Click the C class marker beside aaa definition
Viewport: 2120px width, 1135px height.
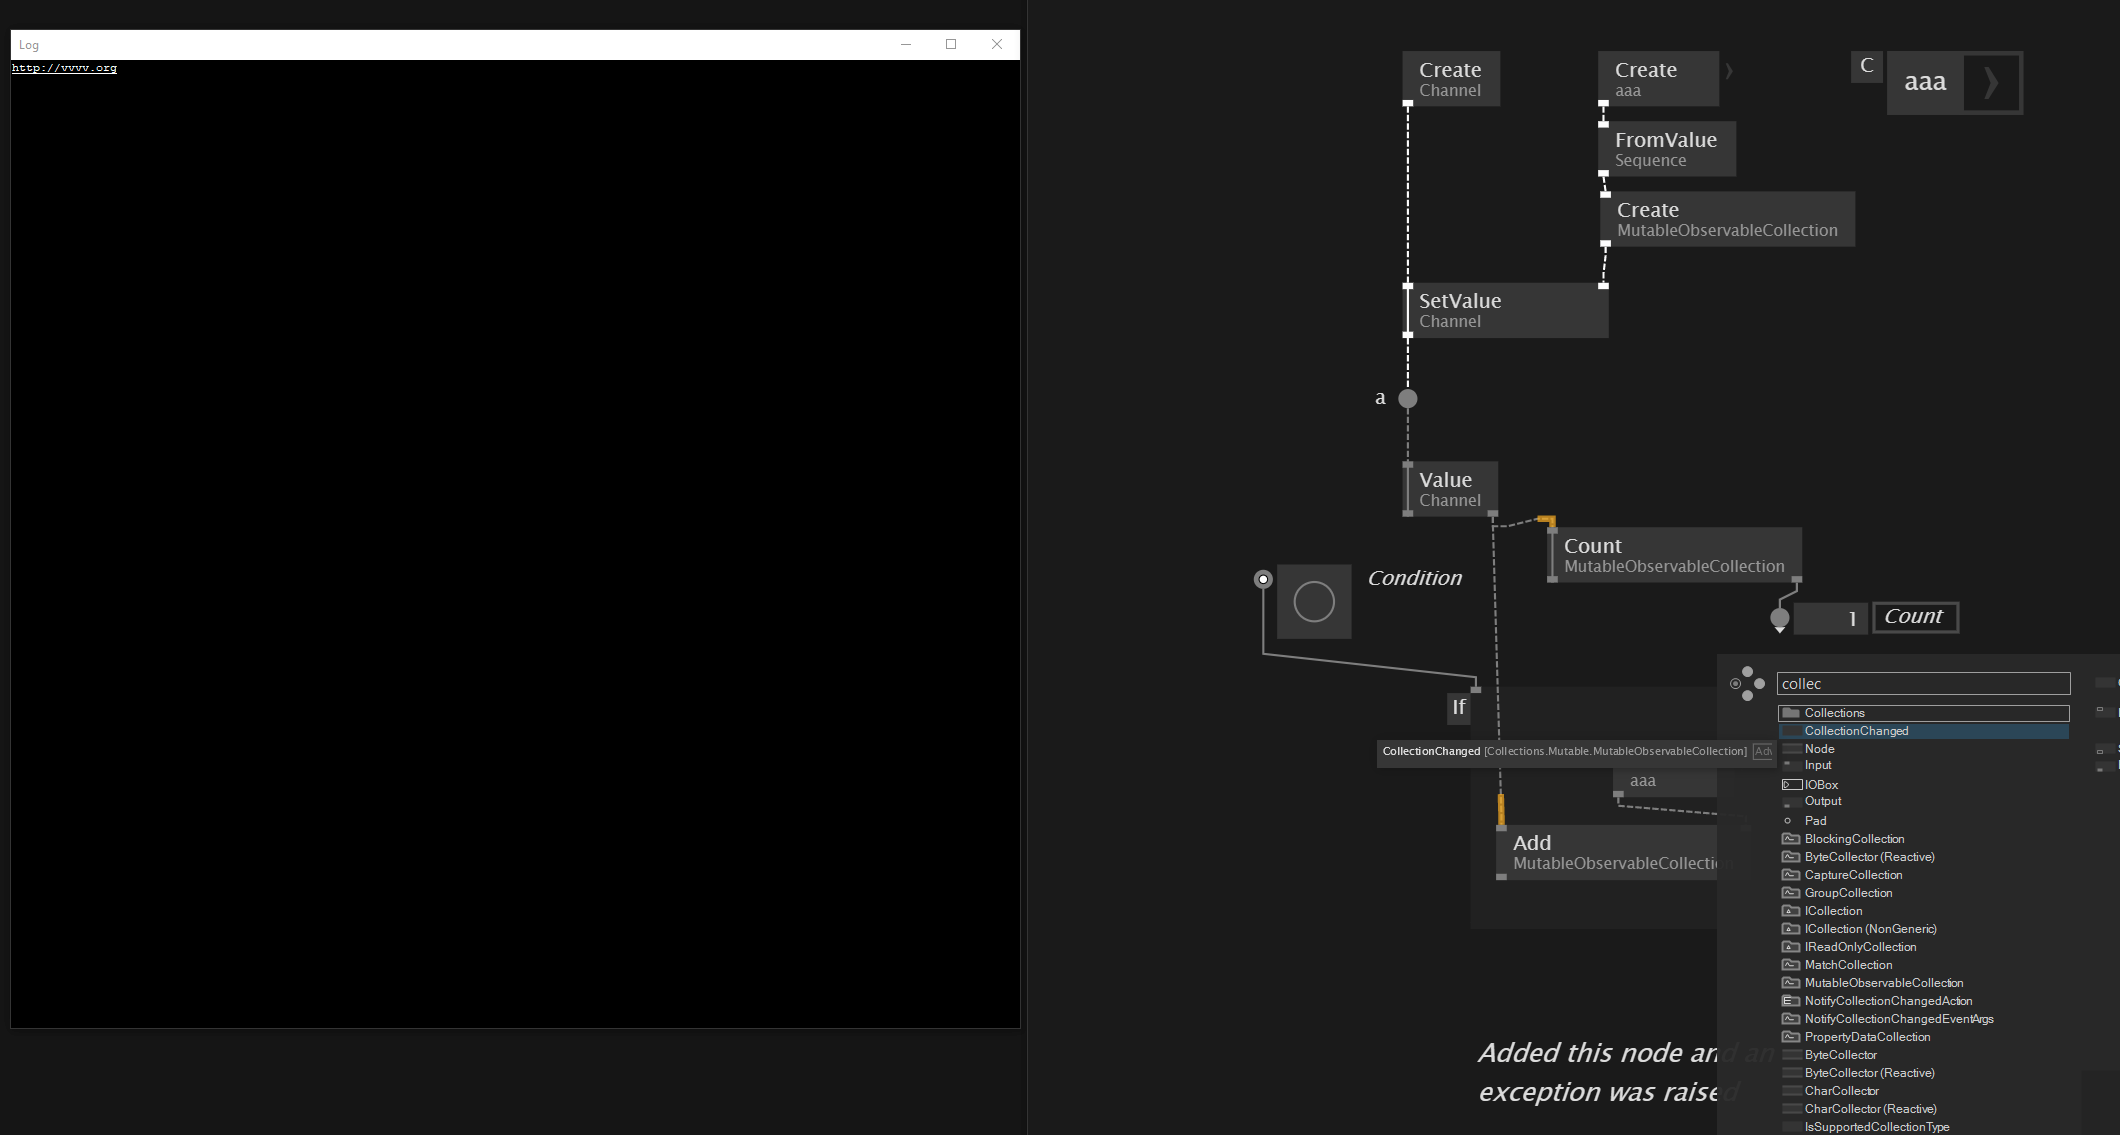[1867, 66]
